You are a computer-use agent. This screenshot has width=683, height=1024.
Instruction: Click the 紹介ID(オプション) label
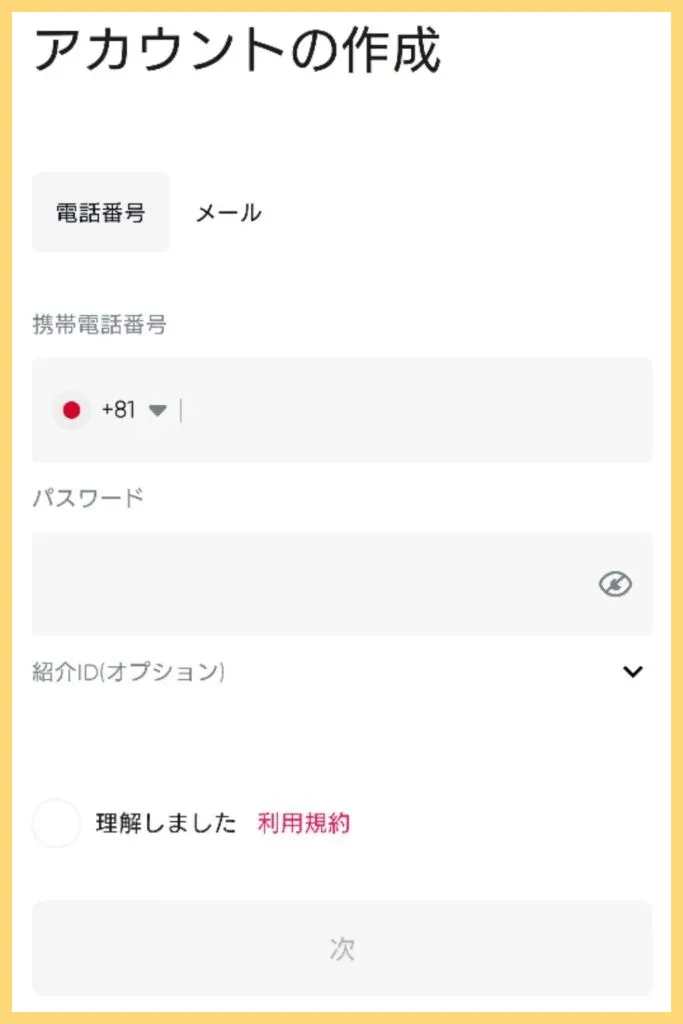(x=129, y=672)
